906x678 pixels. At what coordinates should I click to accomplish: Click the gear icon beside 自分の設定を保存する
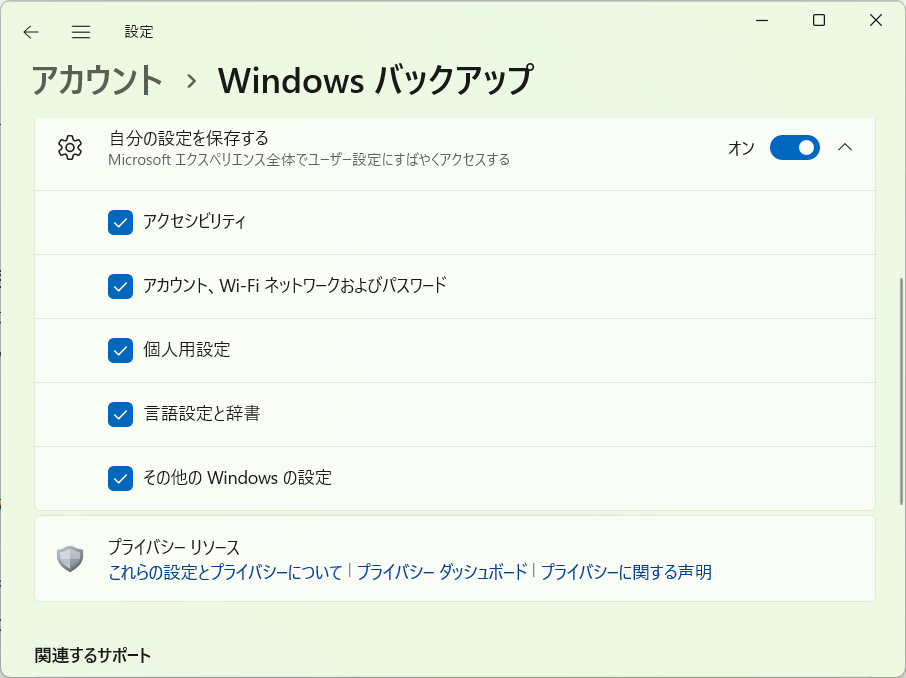pyautogui.click(x=70, y=147)
